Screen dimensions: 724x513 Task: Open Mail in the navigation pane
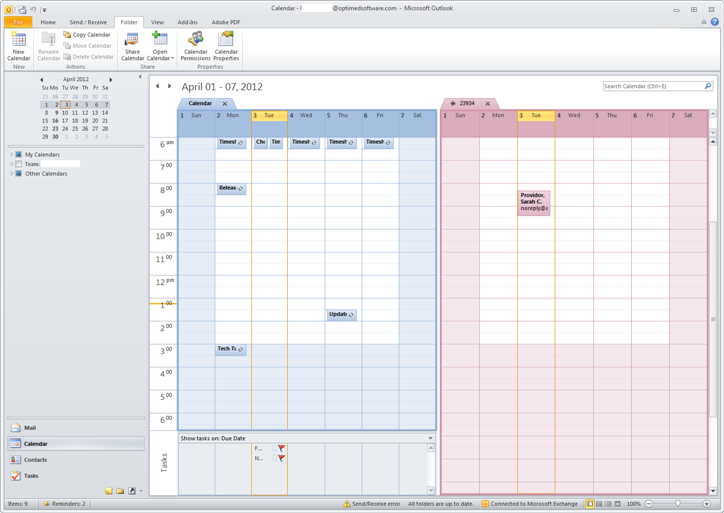(30, 428)
